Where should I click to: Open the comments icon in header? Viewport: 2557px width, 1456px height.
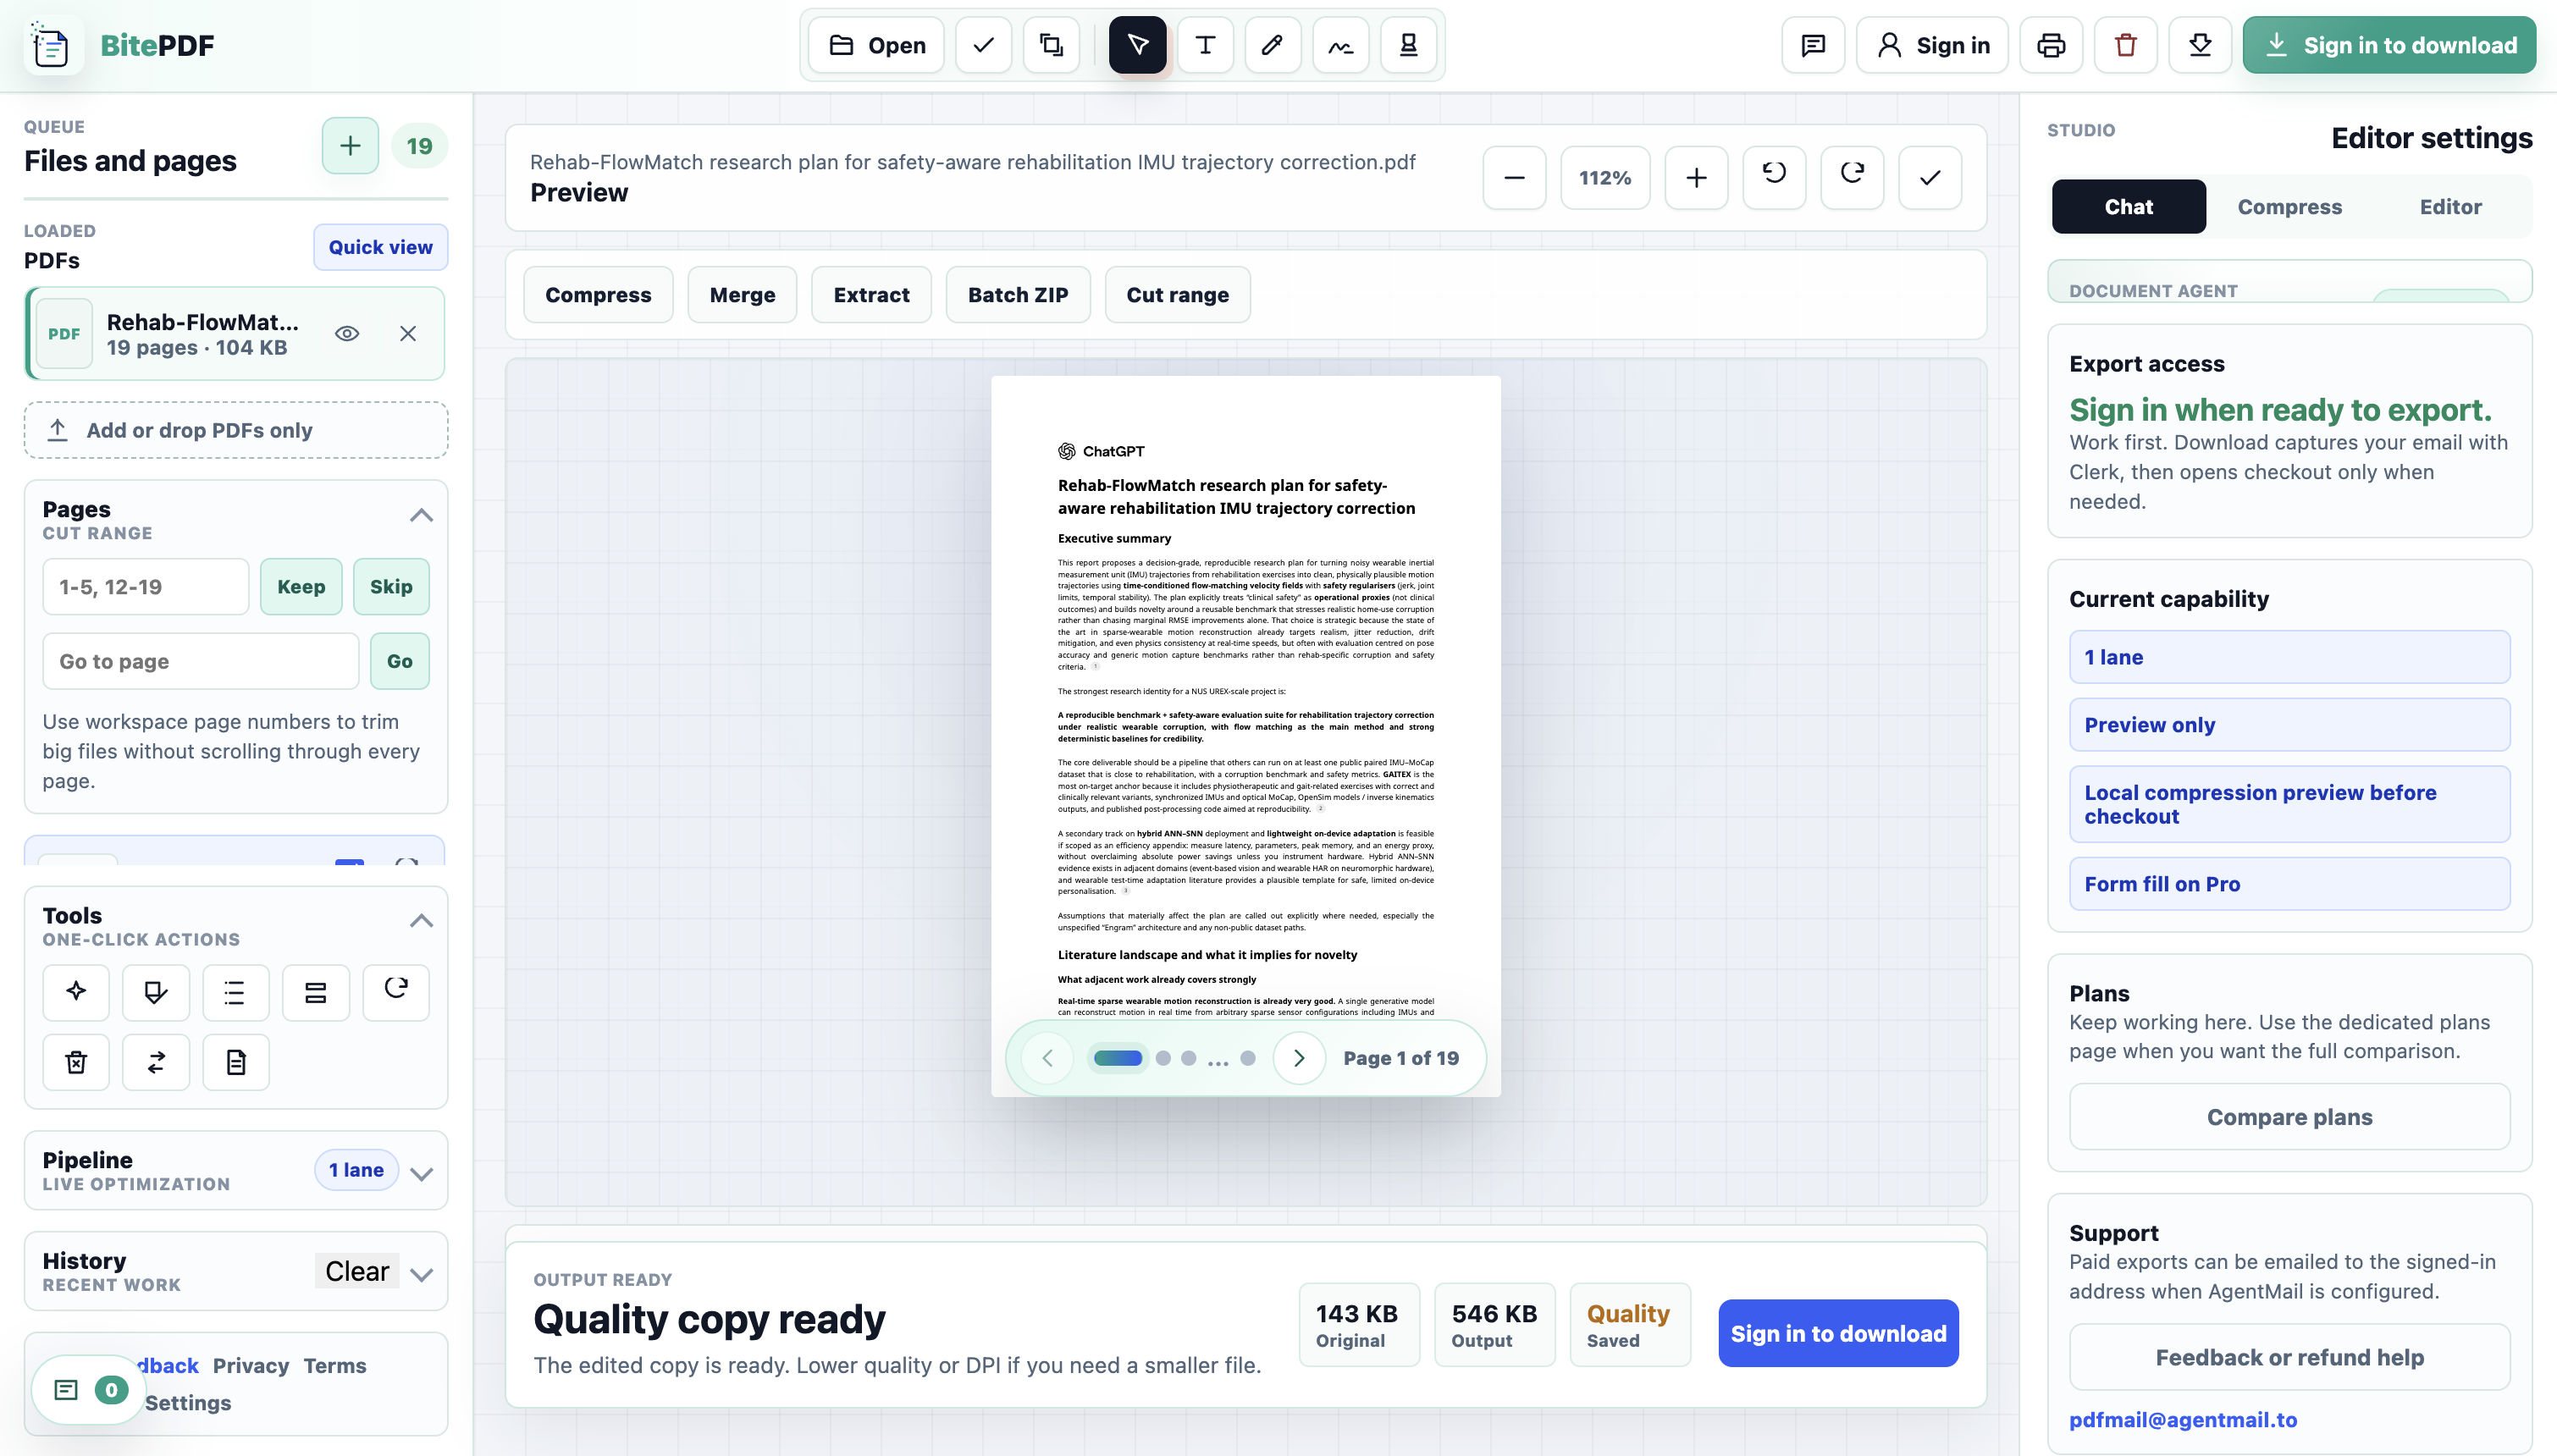(x=1813, y=45)
